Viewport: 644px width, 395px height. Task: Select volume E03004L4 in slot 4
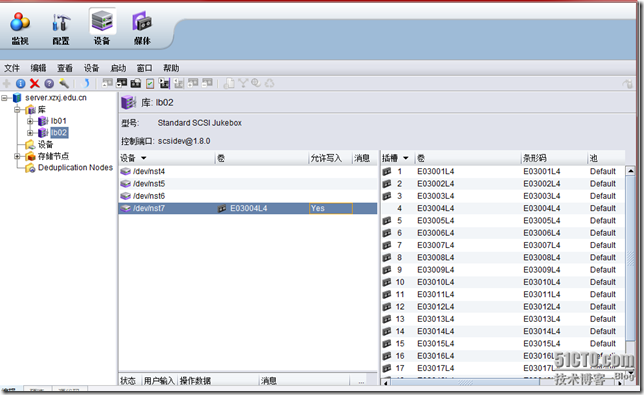[x=436, y=209]
